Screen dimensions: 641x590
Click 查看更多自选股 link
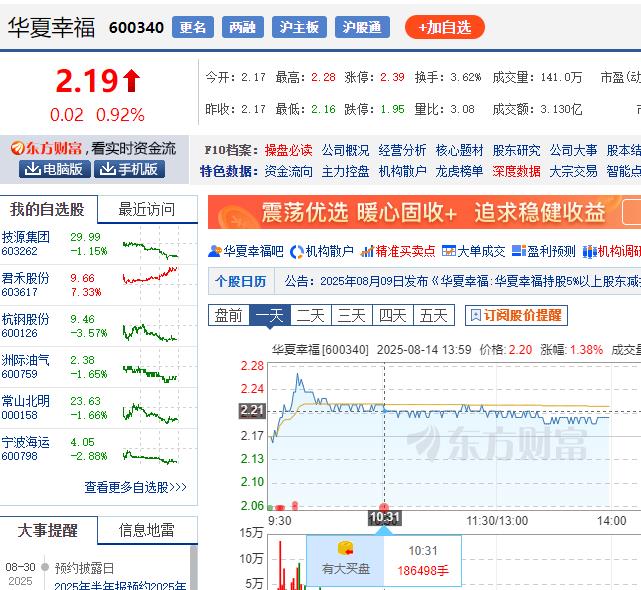tap(135, 487)
